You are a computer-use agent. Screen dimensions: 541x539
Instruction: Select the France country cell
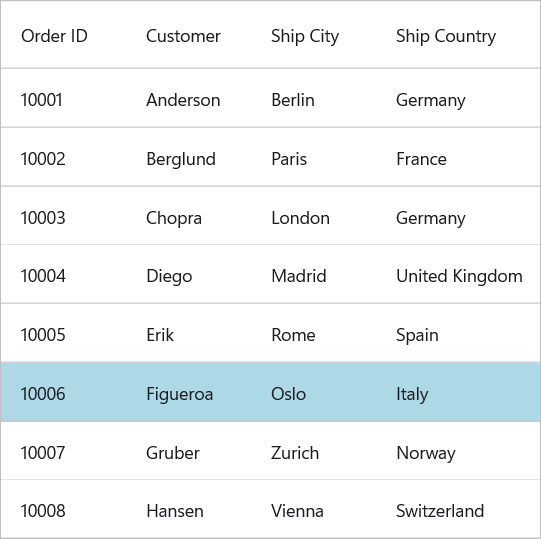click(x=458, y=157)
